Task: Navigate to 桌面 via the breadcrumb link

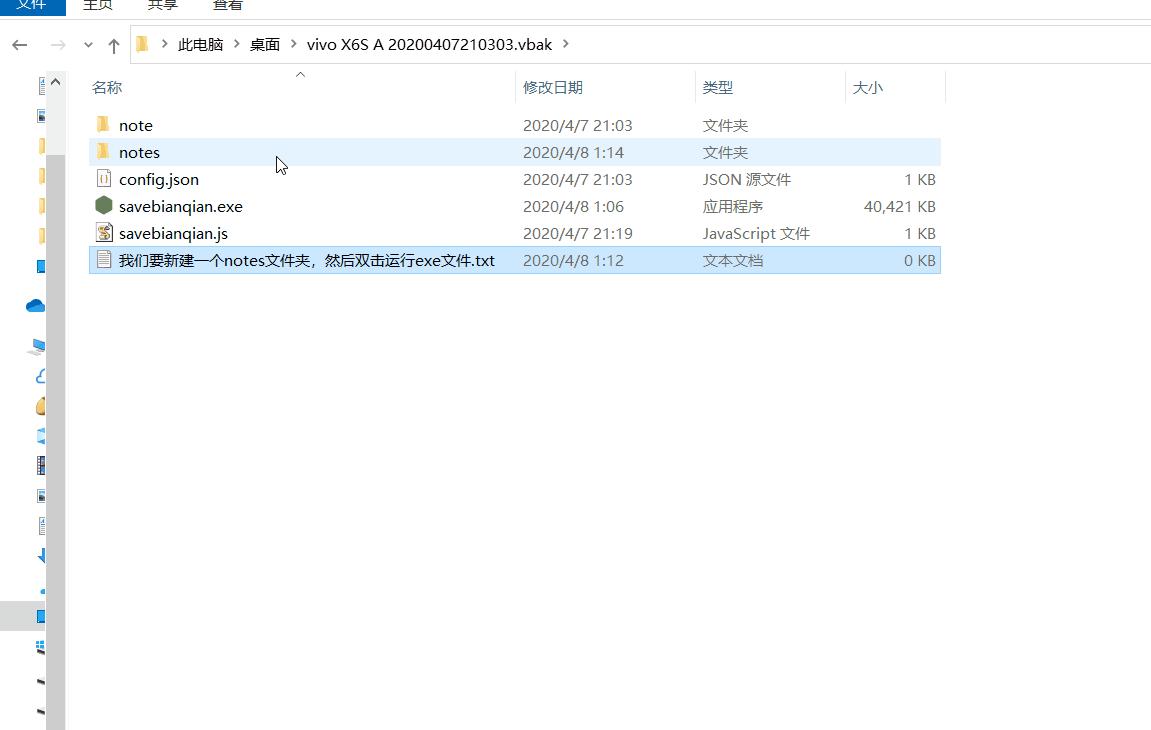Action: pyautogui.click(x=264, y=44)
